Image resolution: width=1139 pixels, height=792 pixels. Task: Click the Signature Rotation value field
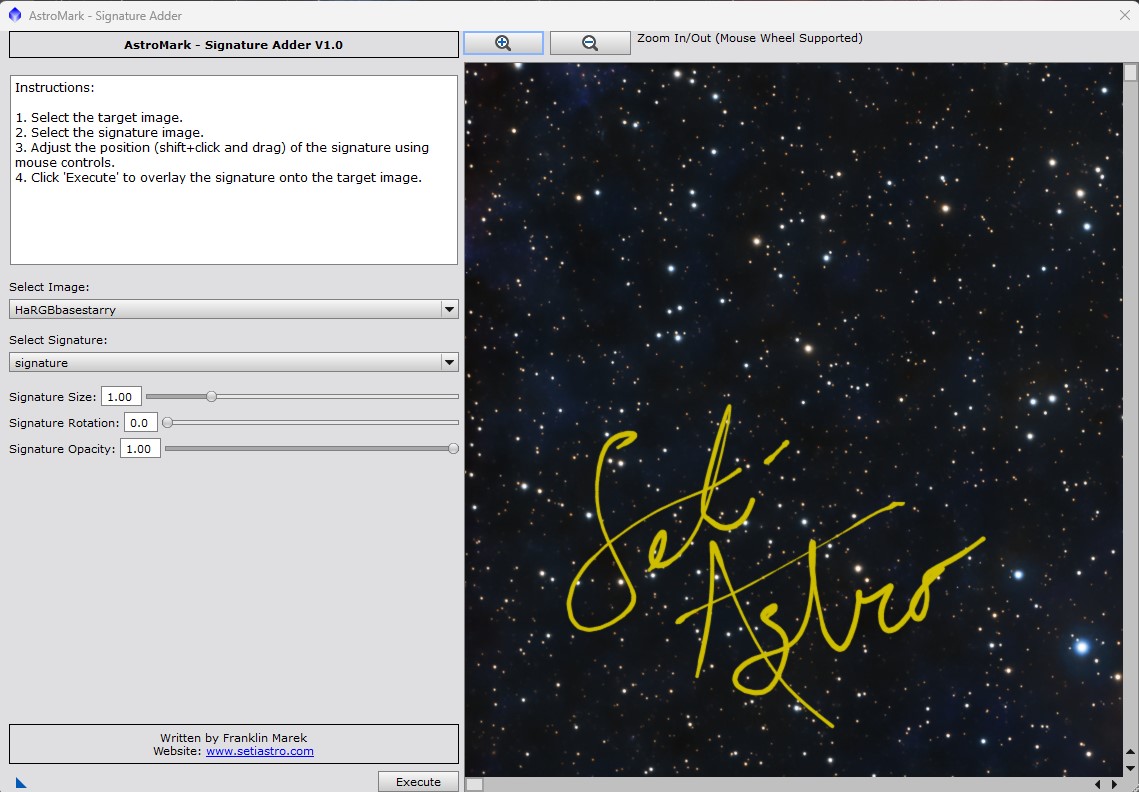pos(140,422)
